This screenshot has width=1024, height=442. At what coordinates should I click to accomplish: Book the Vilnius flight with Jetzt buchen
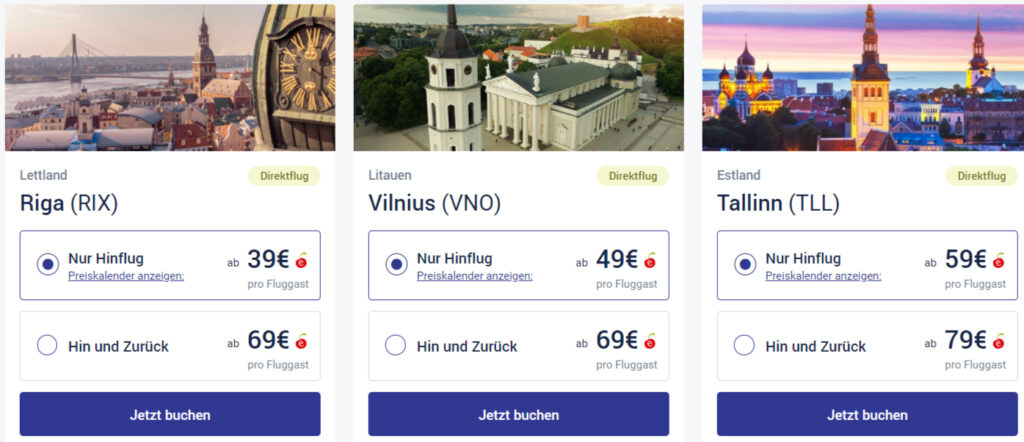[518, 414]
